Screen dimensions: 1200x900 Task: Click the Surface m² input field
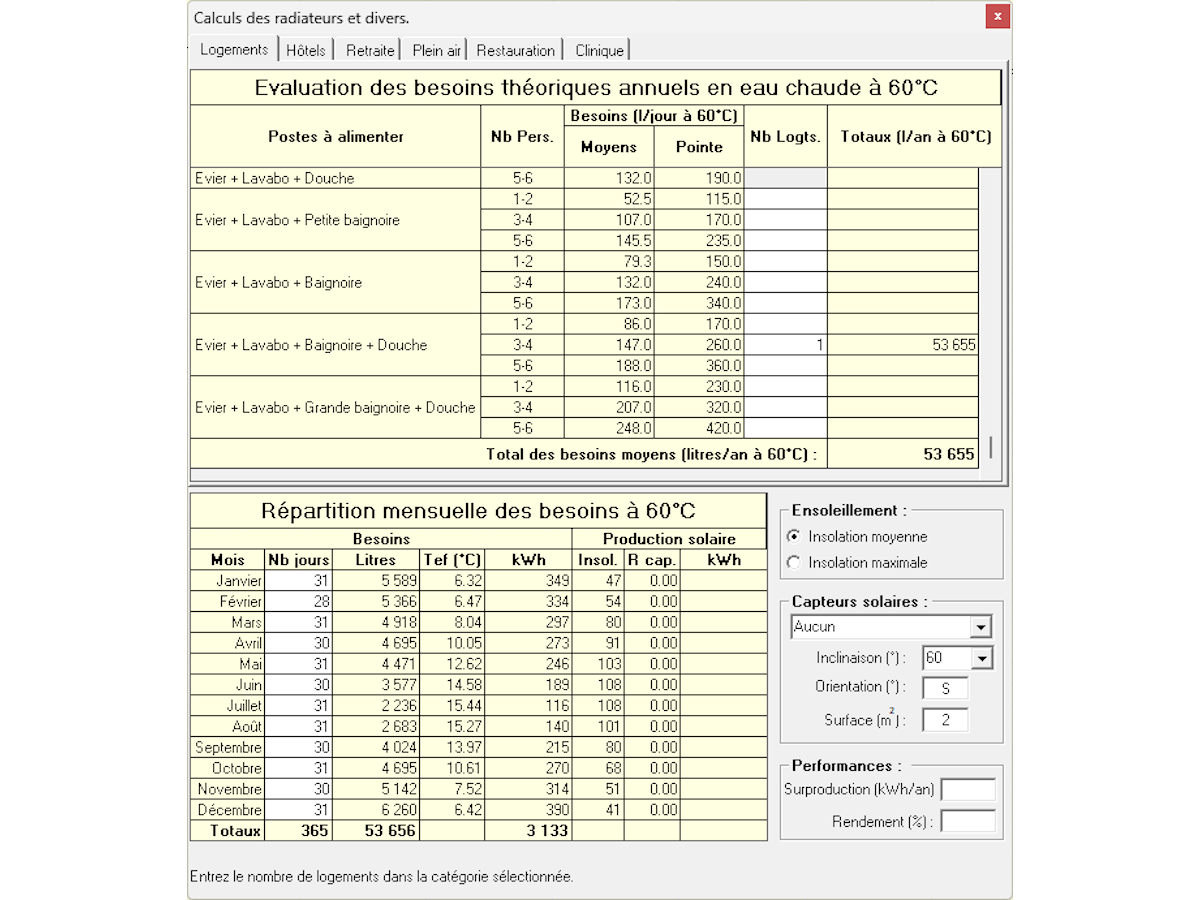pos(945,720)
